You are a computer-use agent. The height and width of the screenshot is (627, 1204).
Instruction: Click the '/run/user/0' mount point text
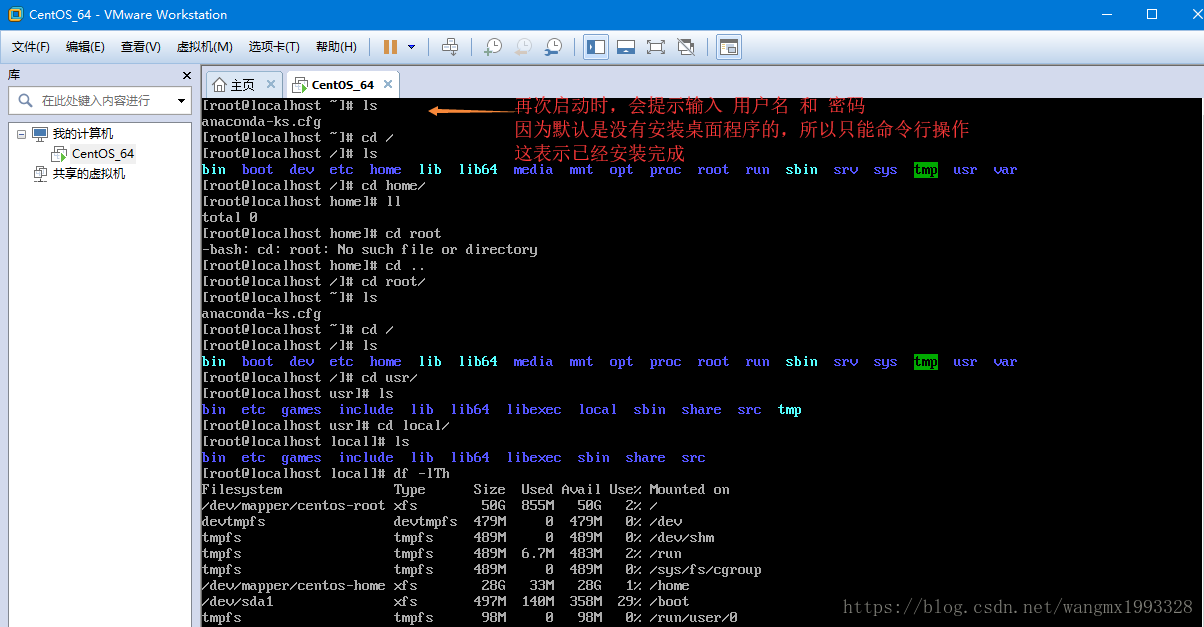coord(693,618)
